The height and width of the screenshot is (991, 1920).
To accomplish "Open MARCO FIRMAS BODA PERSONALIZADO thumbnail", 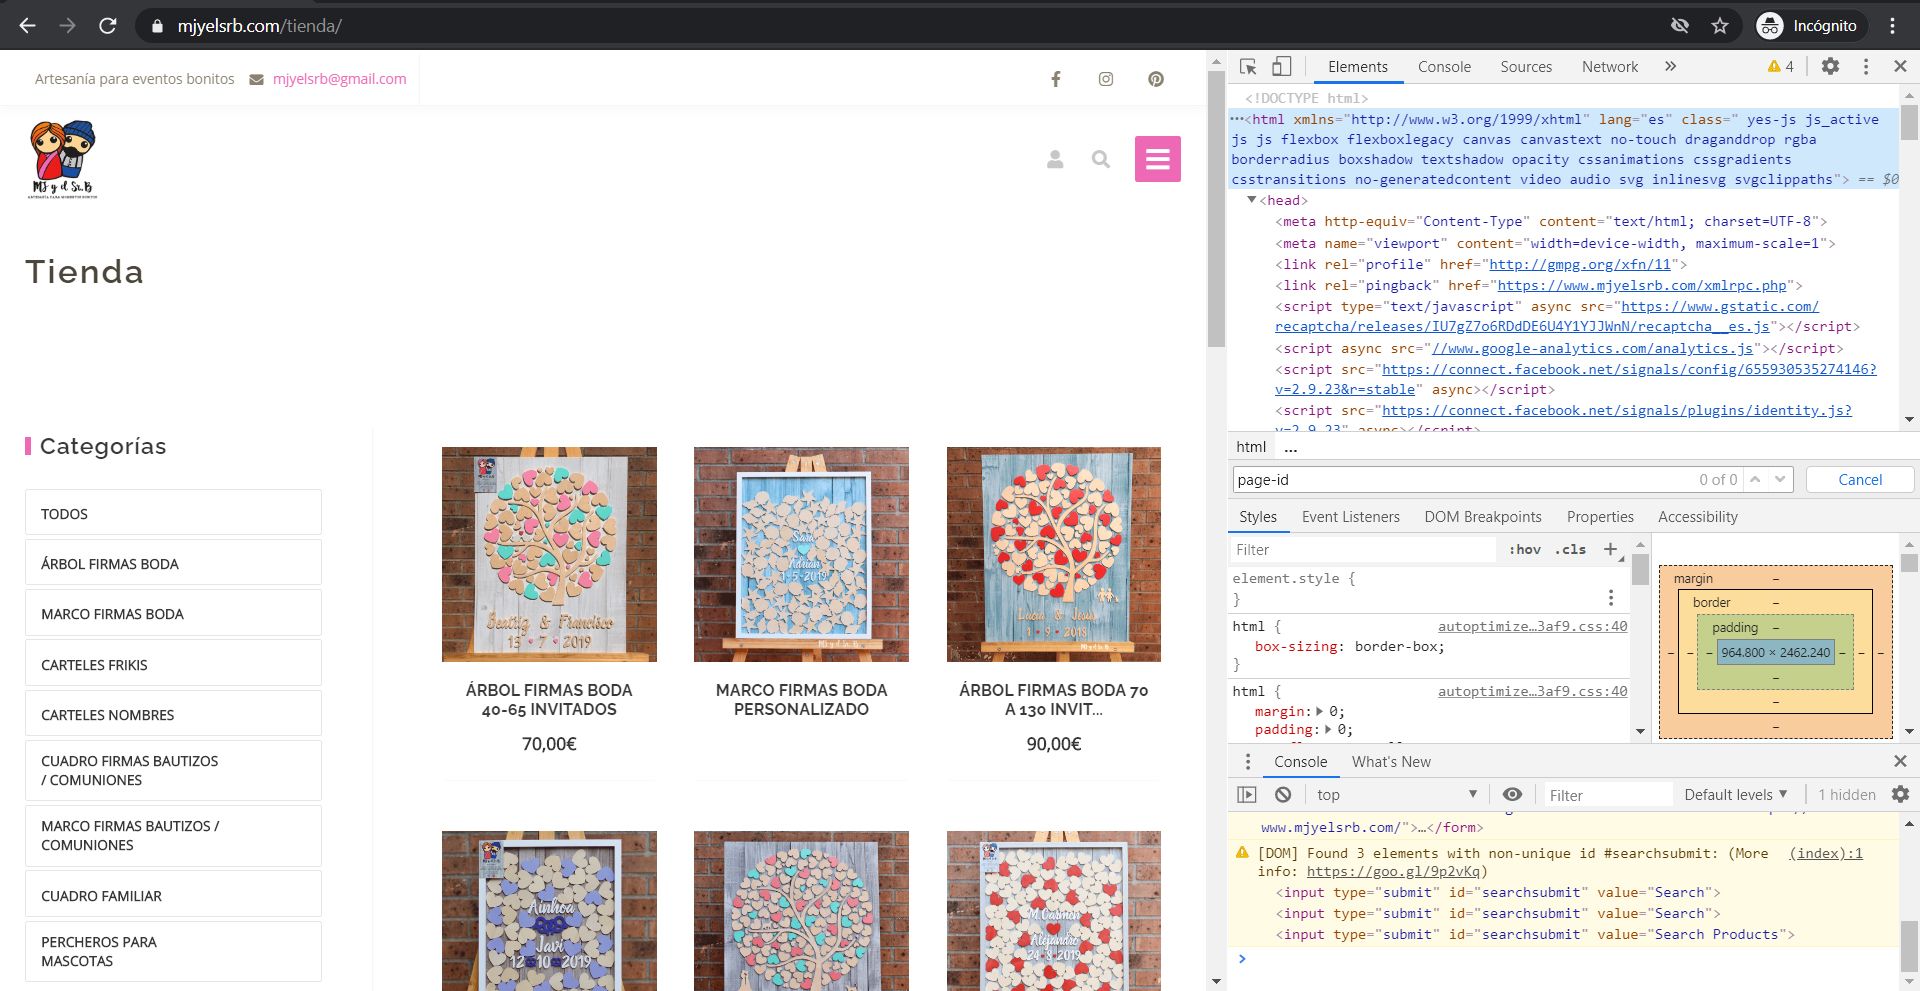I will pos(801,554).
